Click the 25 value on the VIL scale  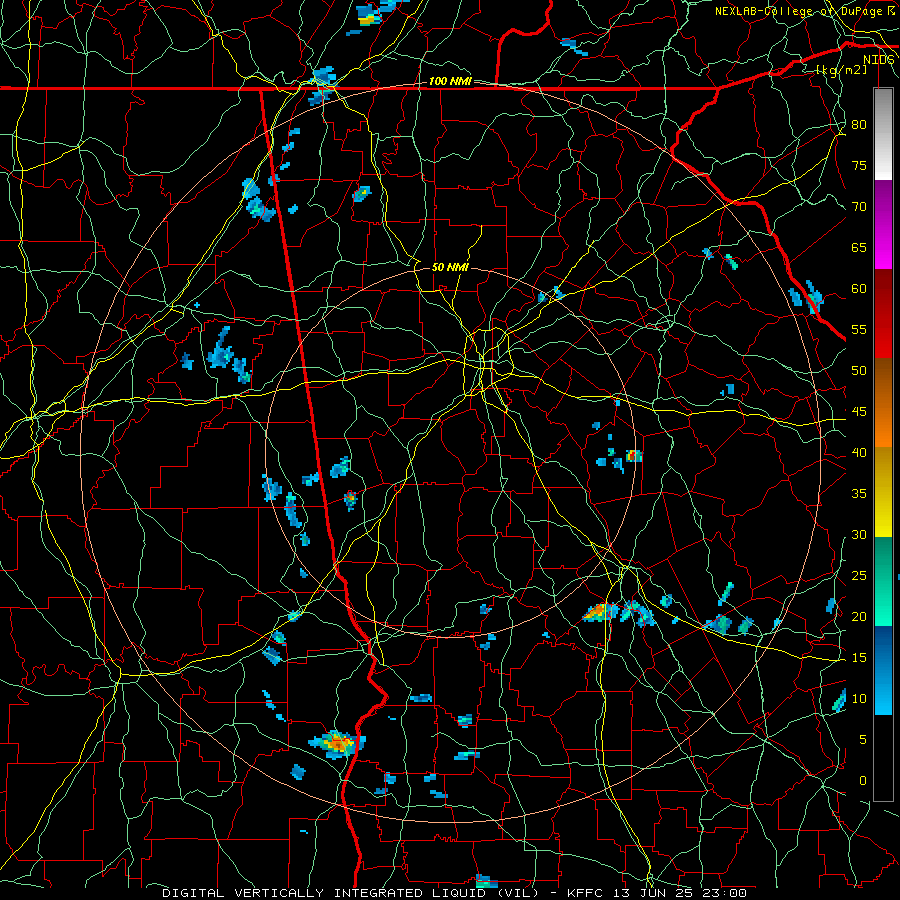coord(859,576)
